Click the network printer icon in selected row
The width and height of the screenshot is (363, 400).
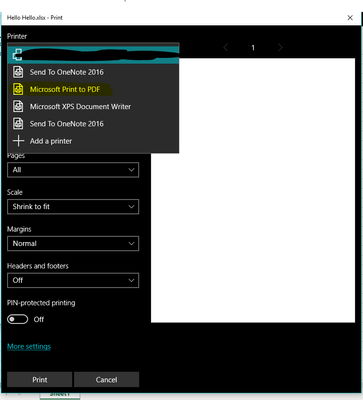coord(17,54)
